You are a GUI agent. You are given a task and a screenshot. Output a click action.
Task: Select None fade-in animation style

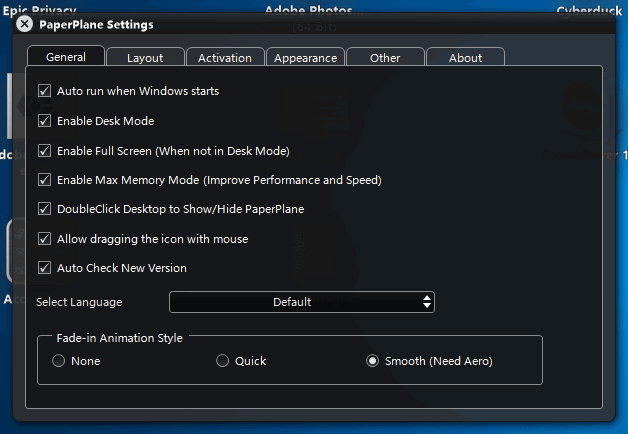pyautogui.click(x=58, y=361)
